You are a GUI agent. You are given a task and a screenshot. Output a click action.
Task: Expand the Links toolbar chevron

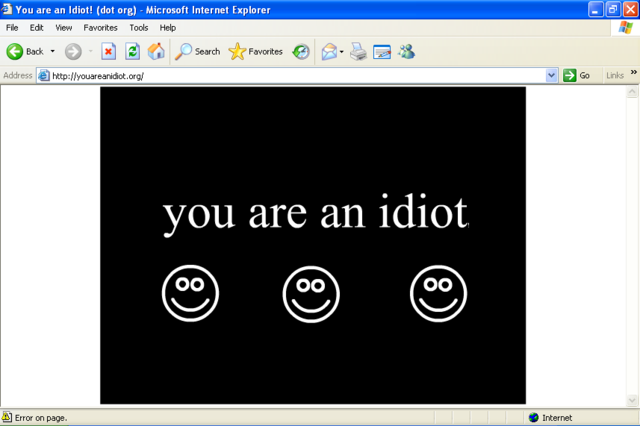point(633,72)
